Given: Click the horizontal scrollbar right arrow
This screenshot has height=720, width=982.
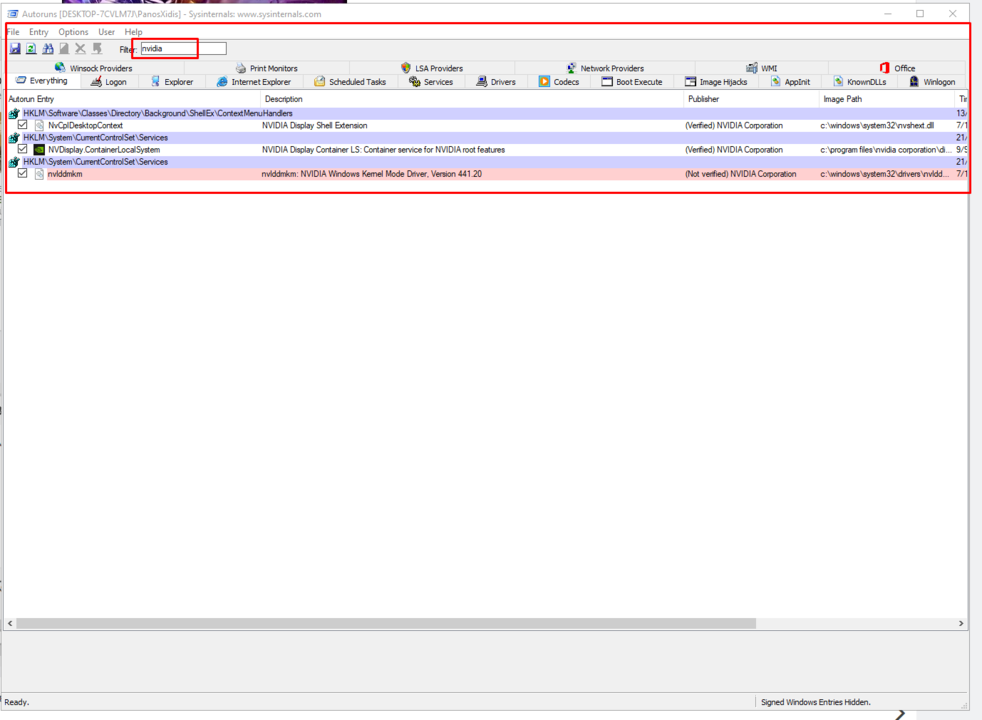Looking at the screenshot, I should (x=961, y=624).
